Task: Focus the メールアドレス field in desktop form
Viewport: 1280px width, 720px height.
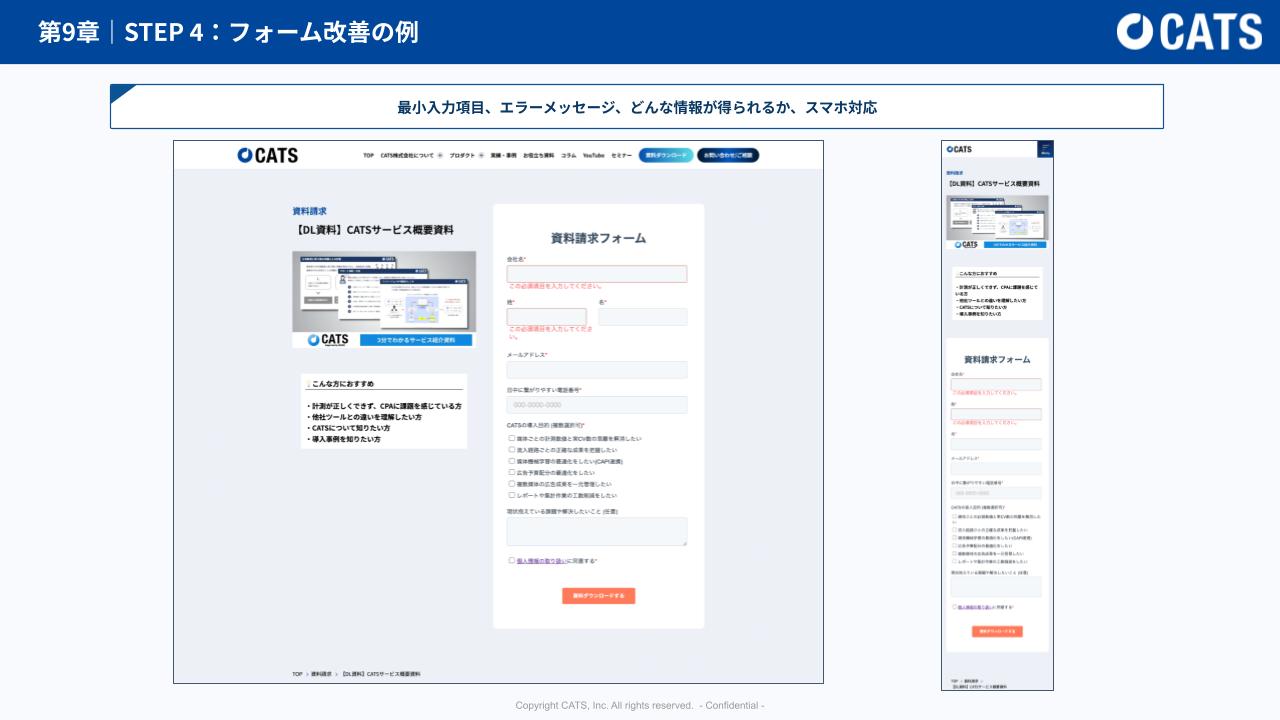Action: coord(597,370)
